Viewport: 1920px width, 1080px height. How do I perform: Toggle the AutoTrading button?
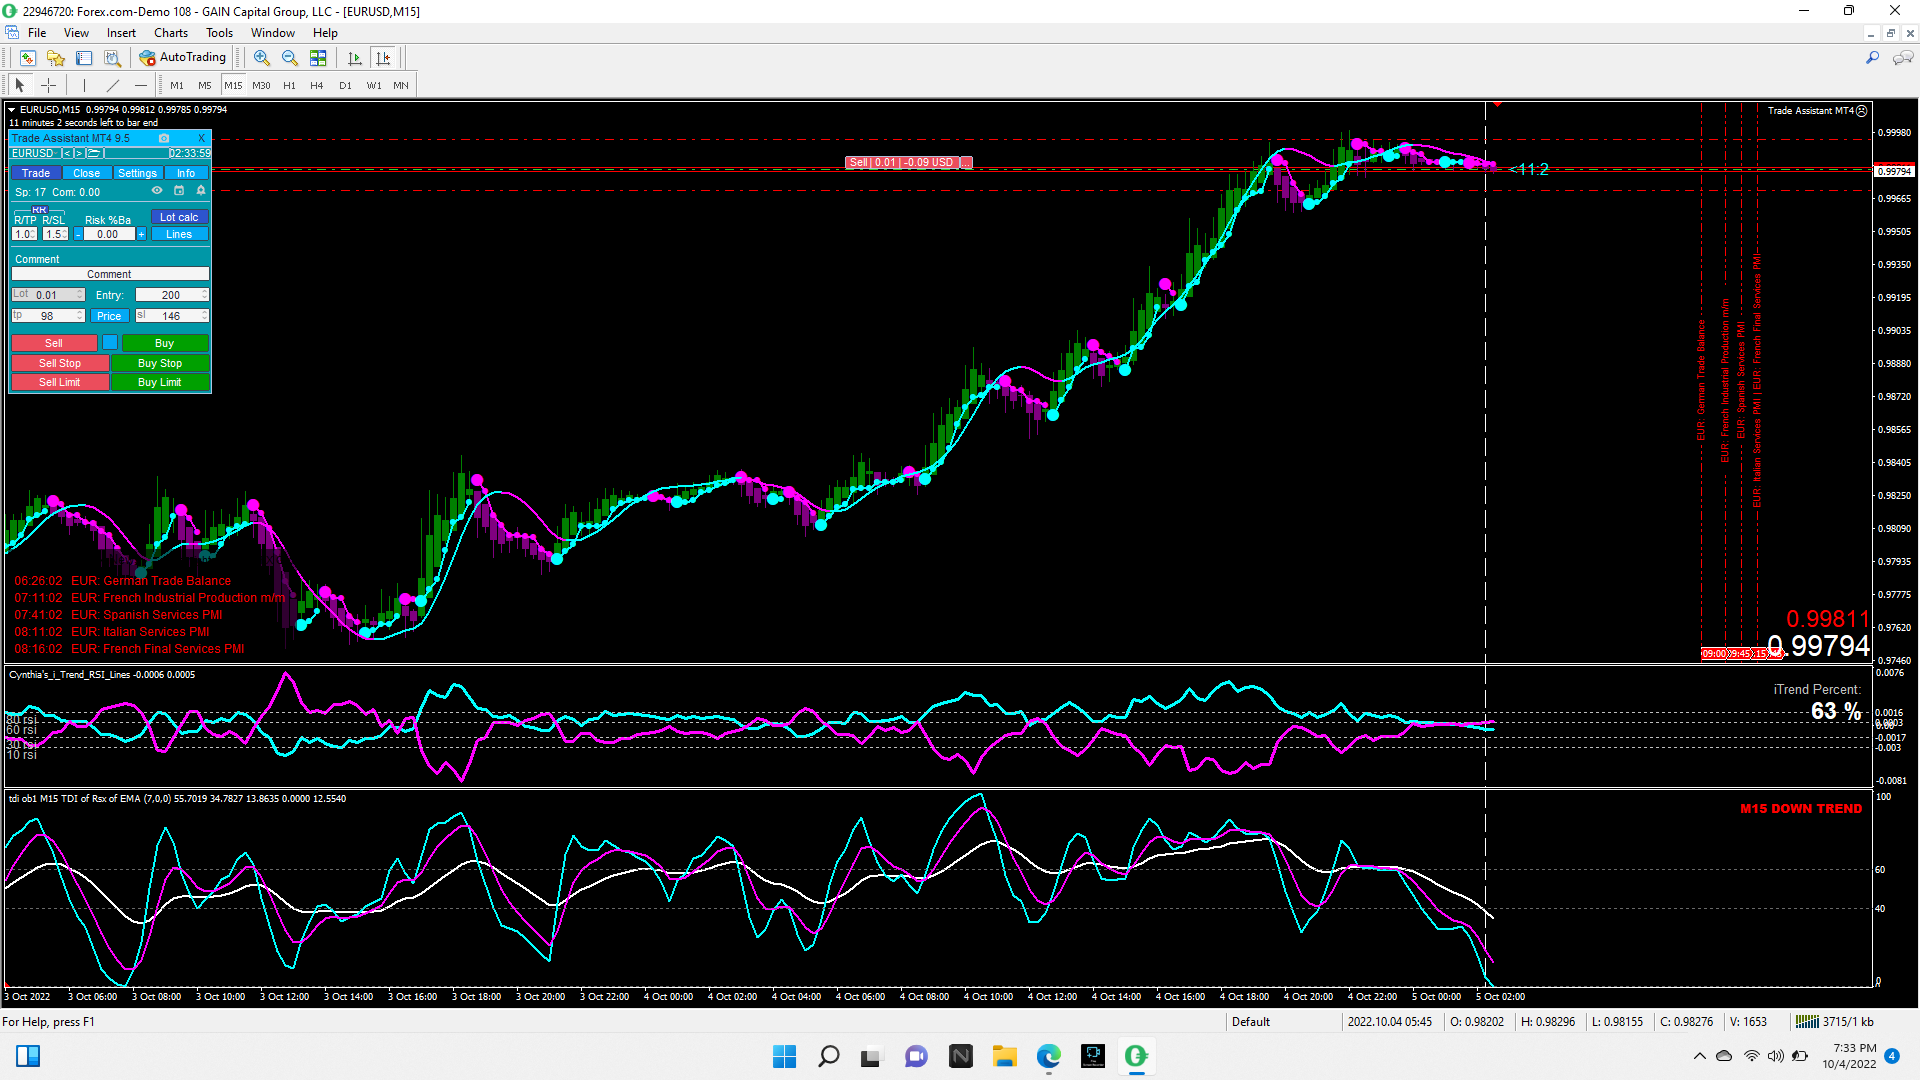tap(183, 58)
